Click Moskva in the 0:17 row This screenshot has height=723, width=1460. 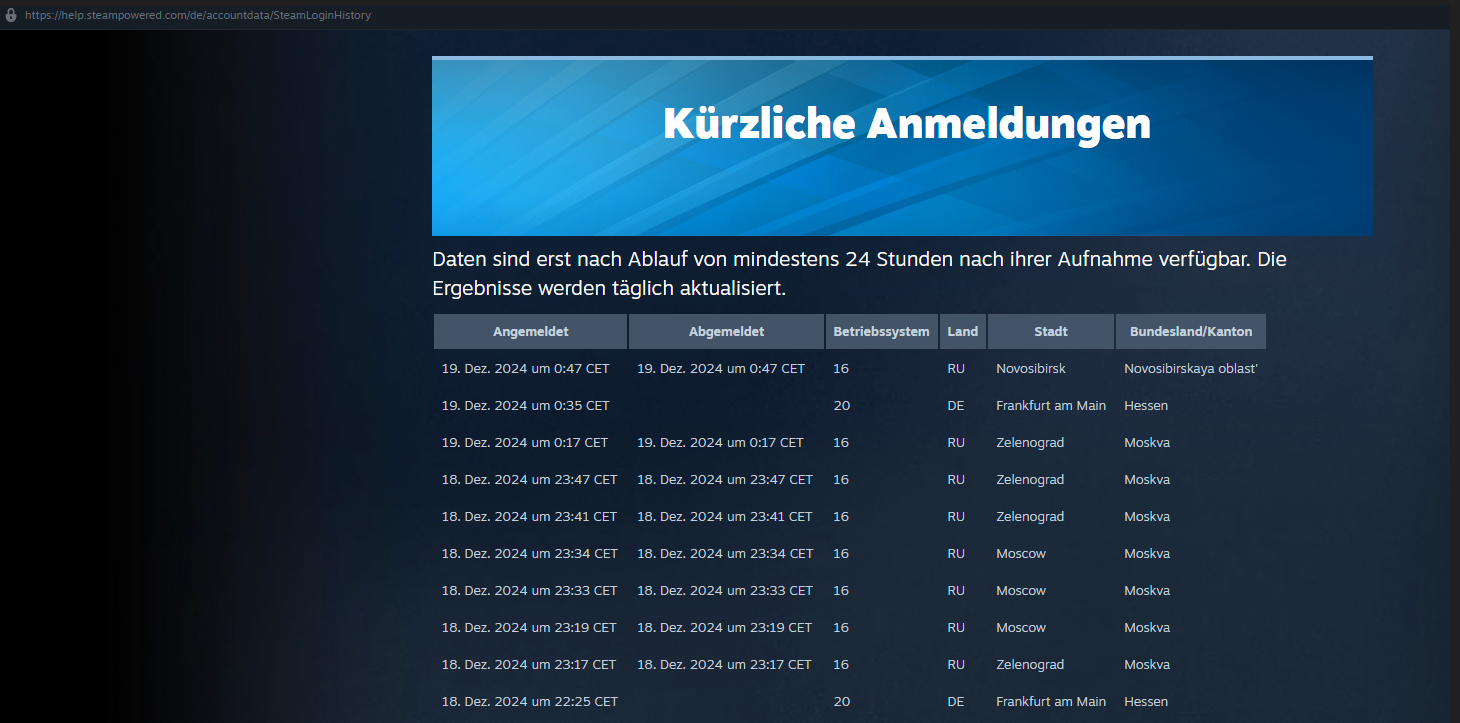[x=1147, y=443]
